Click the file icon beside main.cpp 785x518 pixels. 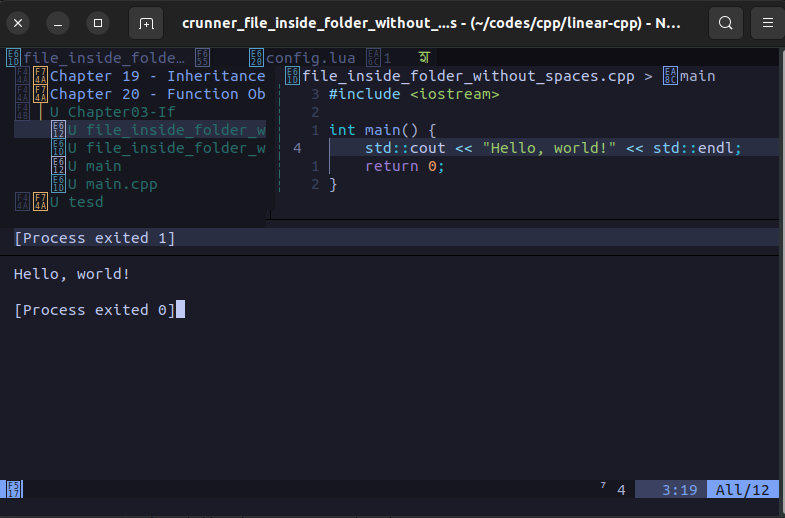point(59,184)
